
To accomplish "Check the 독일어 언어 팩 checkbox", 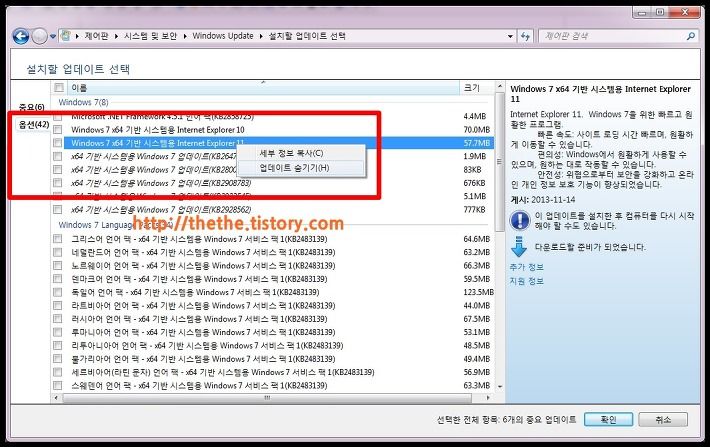I will point(58,292).
